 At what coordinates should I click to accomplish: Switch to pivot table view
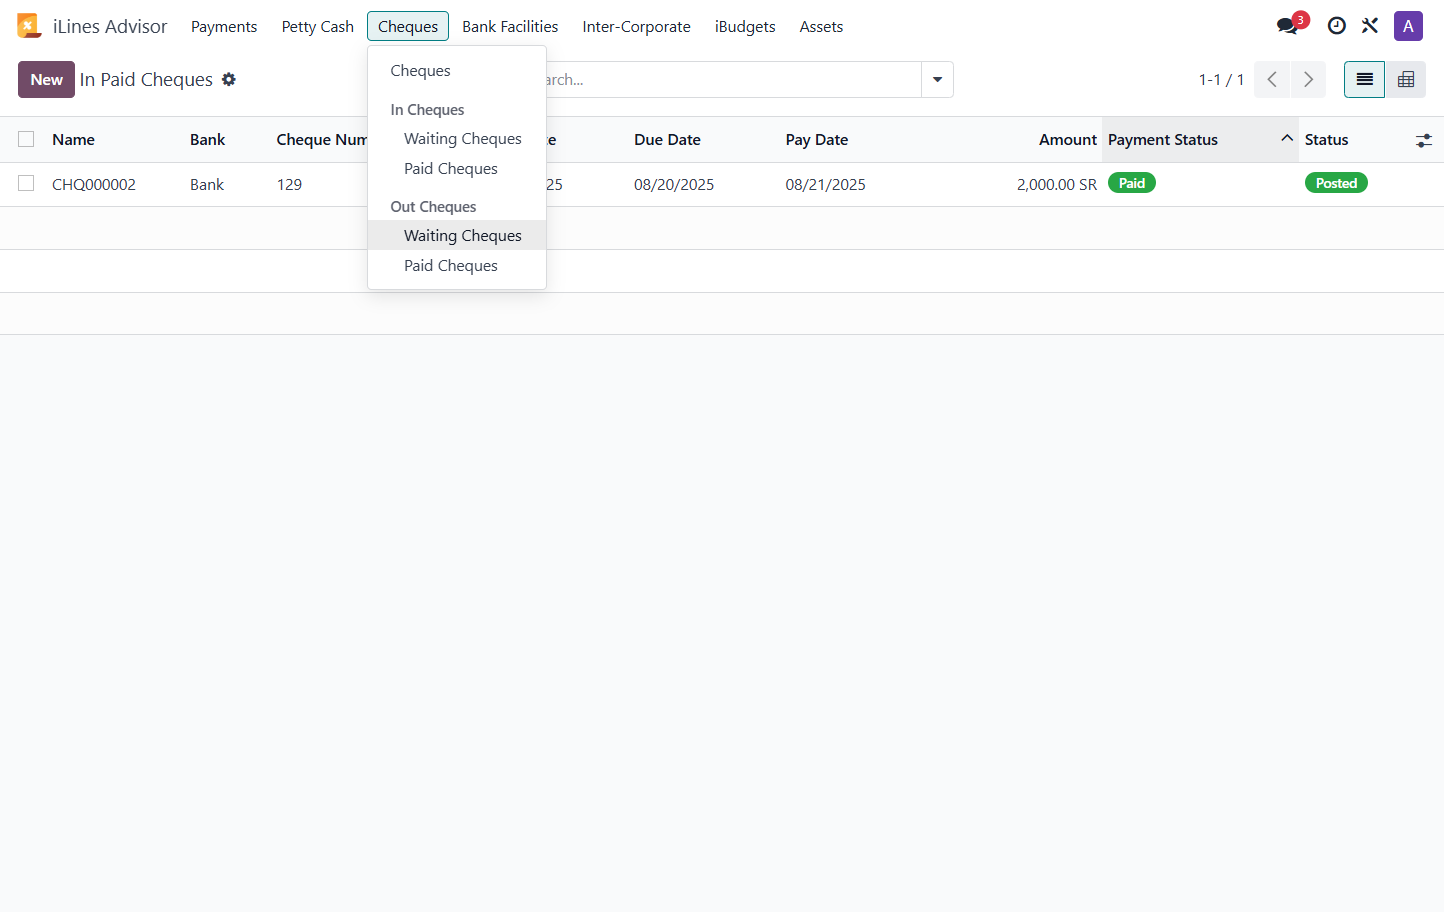point(1405,80)
